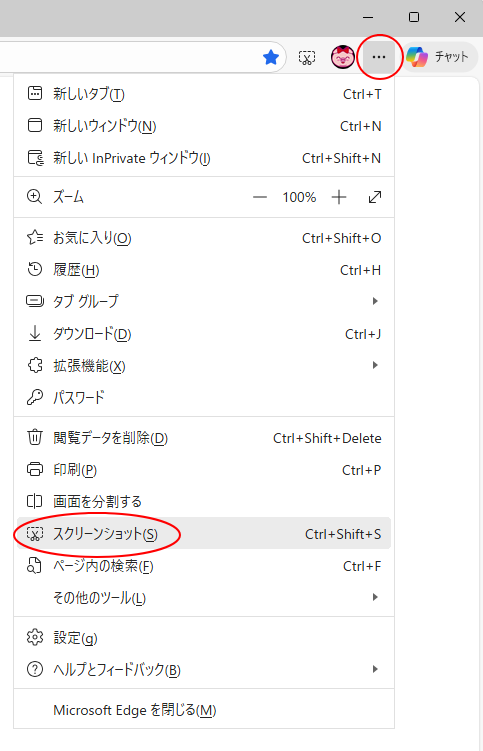Expand ヘルプとフィードバック(B) submenu arrow
This screenshot has width=483, height=751.
[x=375, y=670]
